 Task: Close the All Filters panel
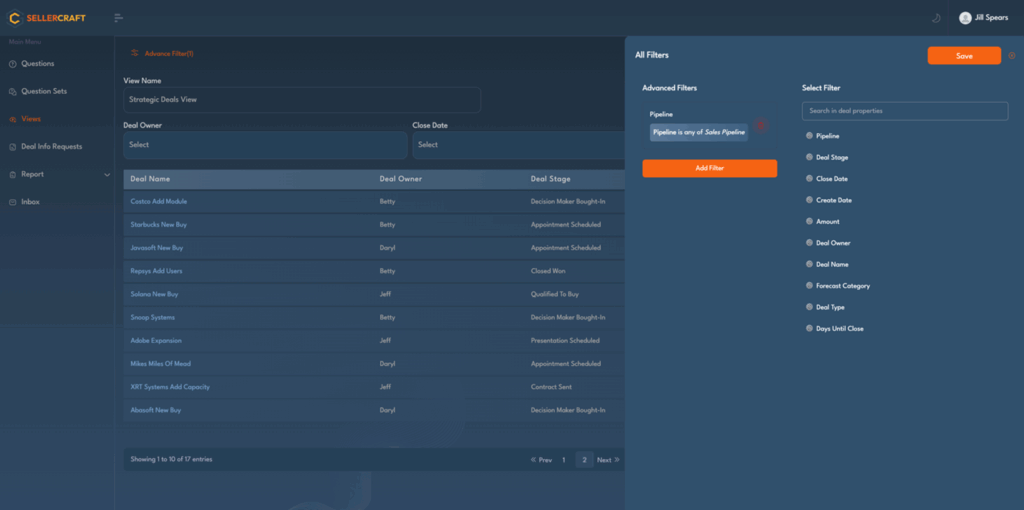tap(1012, 56)
